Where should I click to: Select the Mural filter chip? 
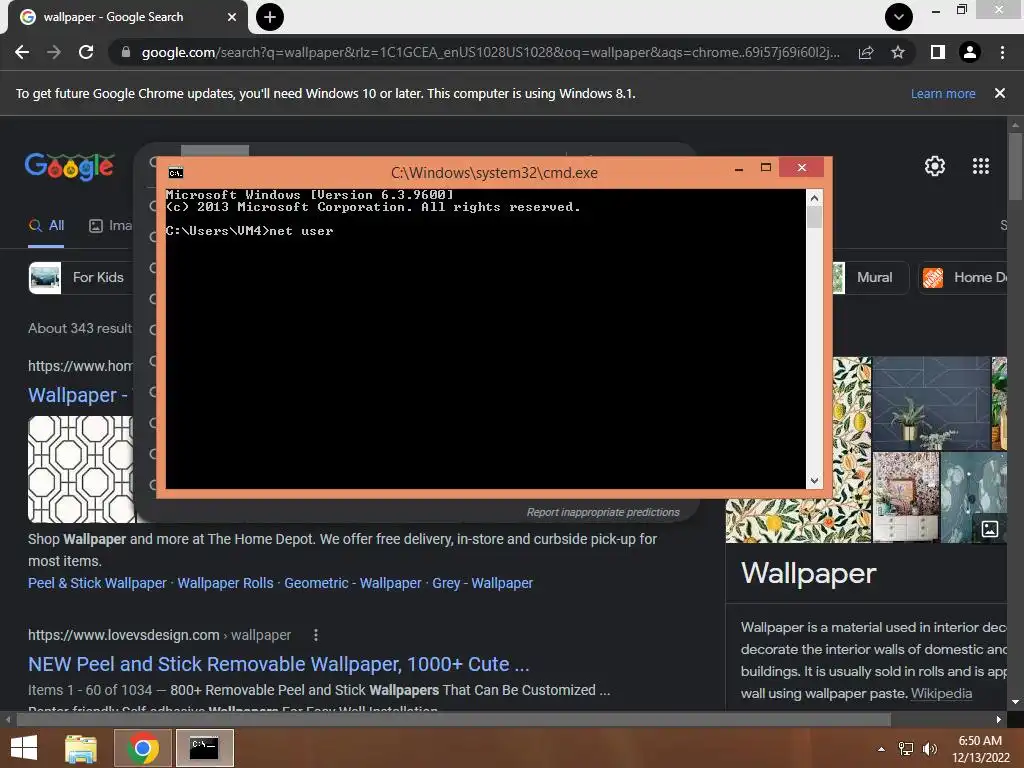[x=871, y=278]
